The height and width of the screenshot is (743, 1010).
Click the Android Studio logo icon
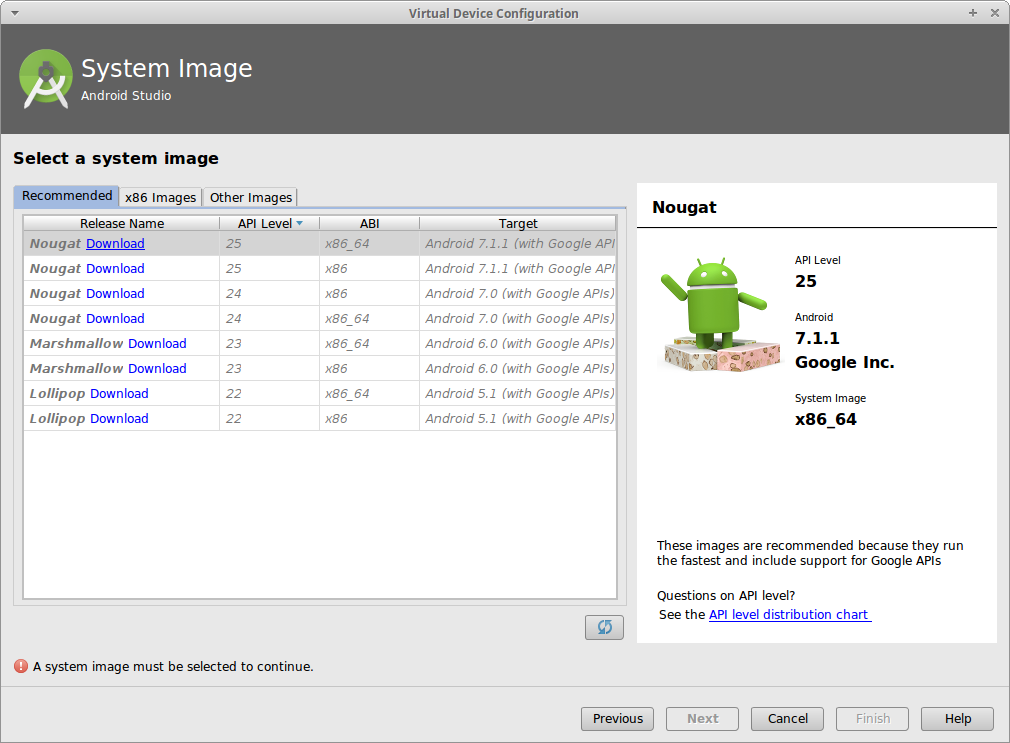[45, 78]
